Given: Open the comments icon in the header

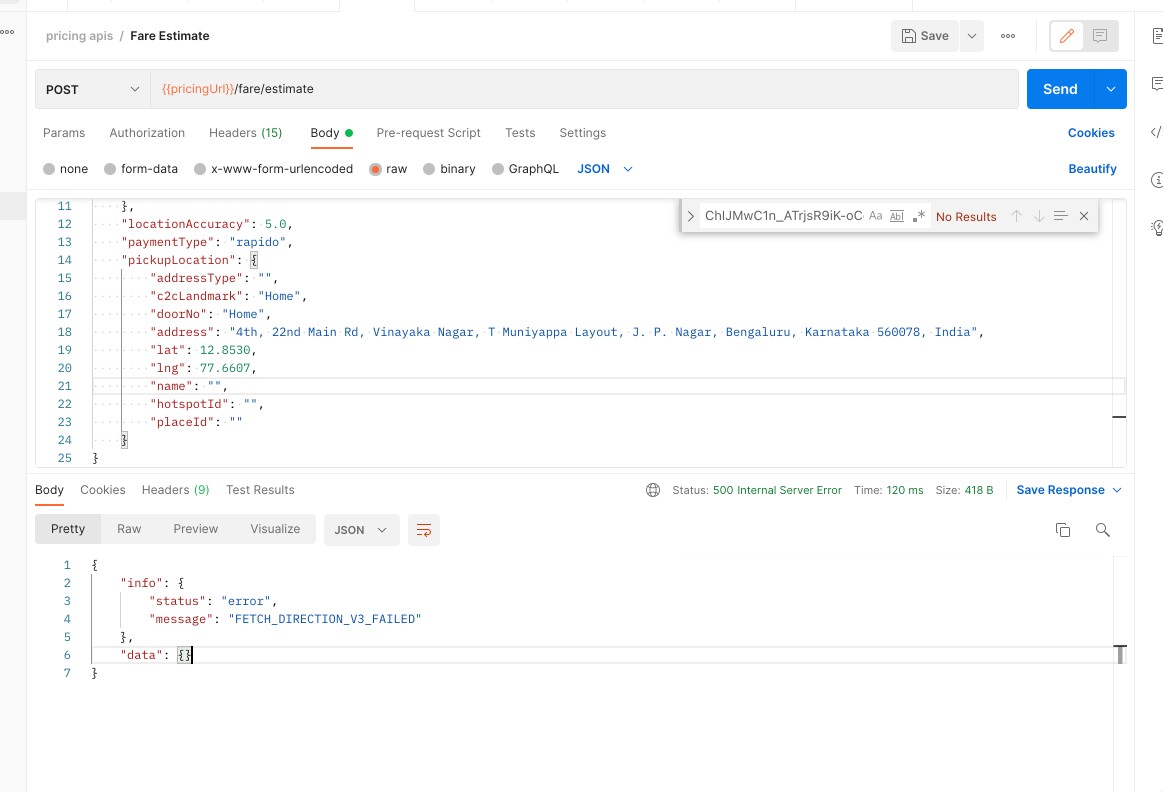Looking at the screenshot, I should [1100, 36].
